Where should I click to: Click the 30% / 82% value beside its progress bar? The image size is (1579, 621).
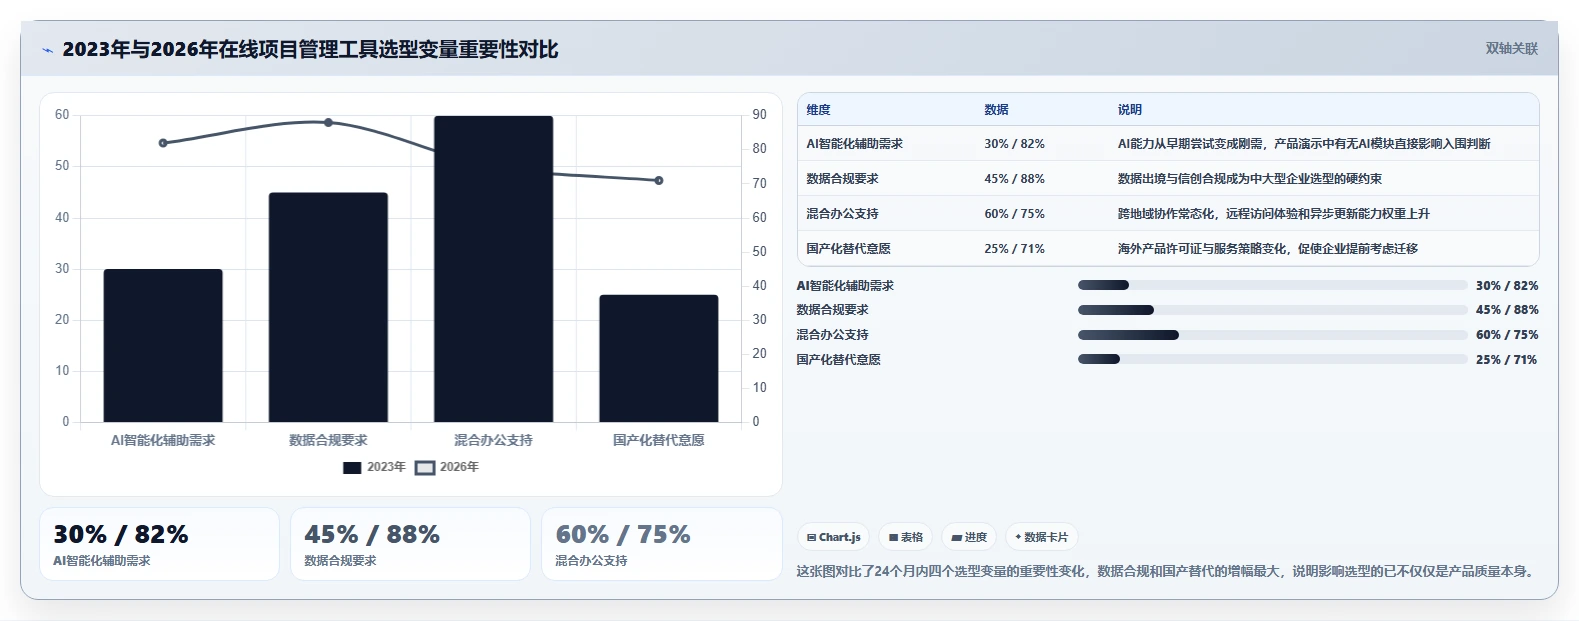[x=1507, y=286]
